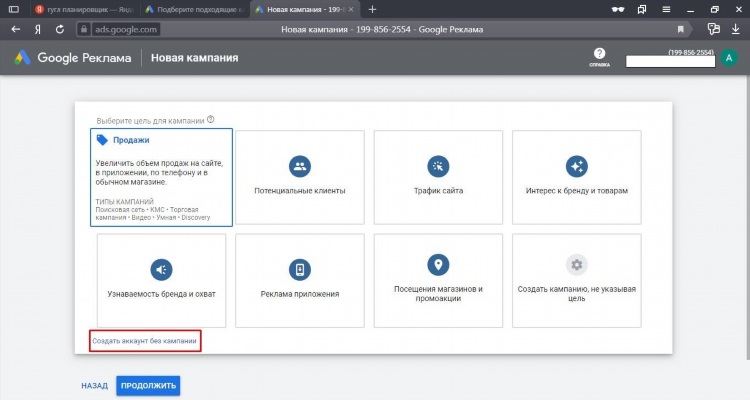Image resolution: width=750 pixels, height=400 pixels.
Task: Switch to the гугл планировщик Yandex tab
Action: pyautogui.click(x=84, y=9)
